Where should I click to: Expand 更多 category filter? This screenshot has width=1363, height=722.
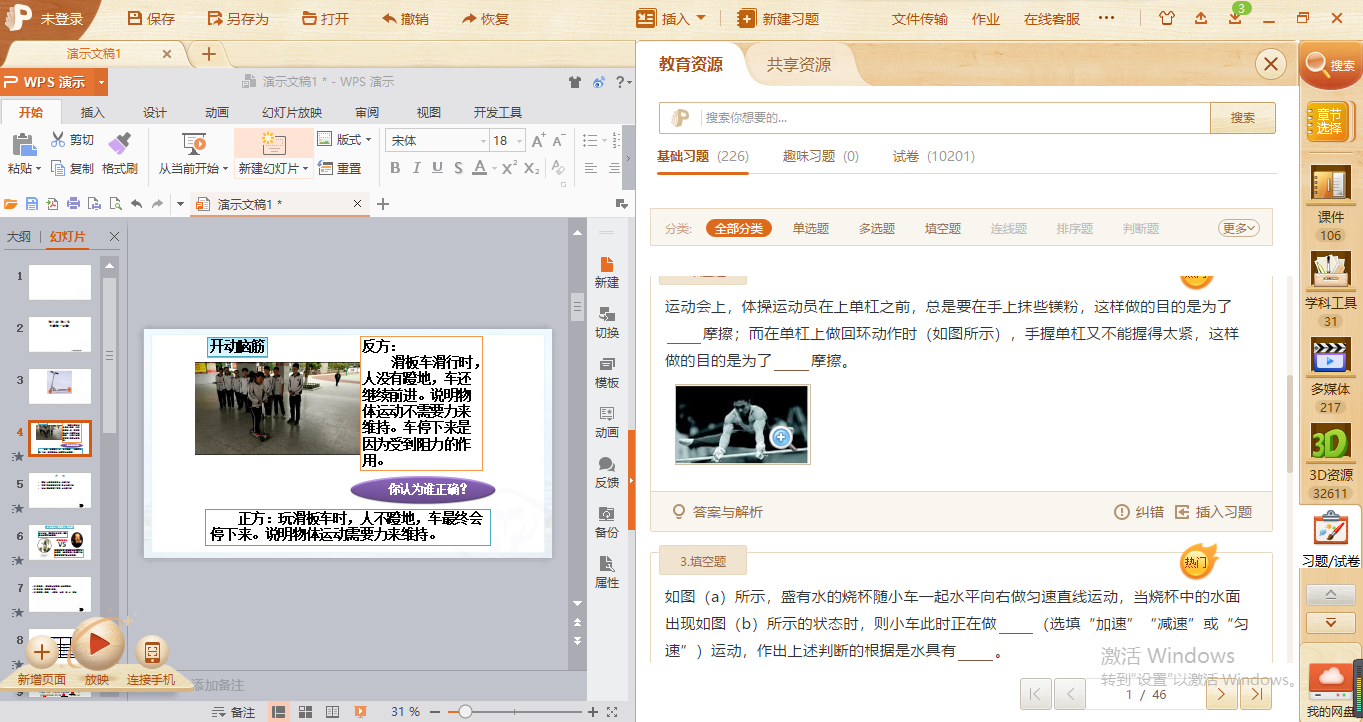click(x=1239, y=229)
